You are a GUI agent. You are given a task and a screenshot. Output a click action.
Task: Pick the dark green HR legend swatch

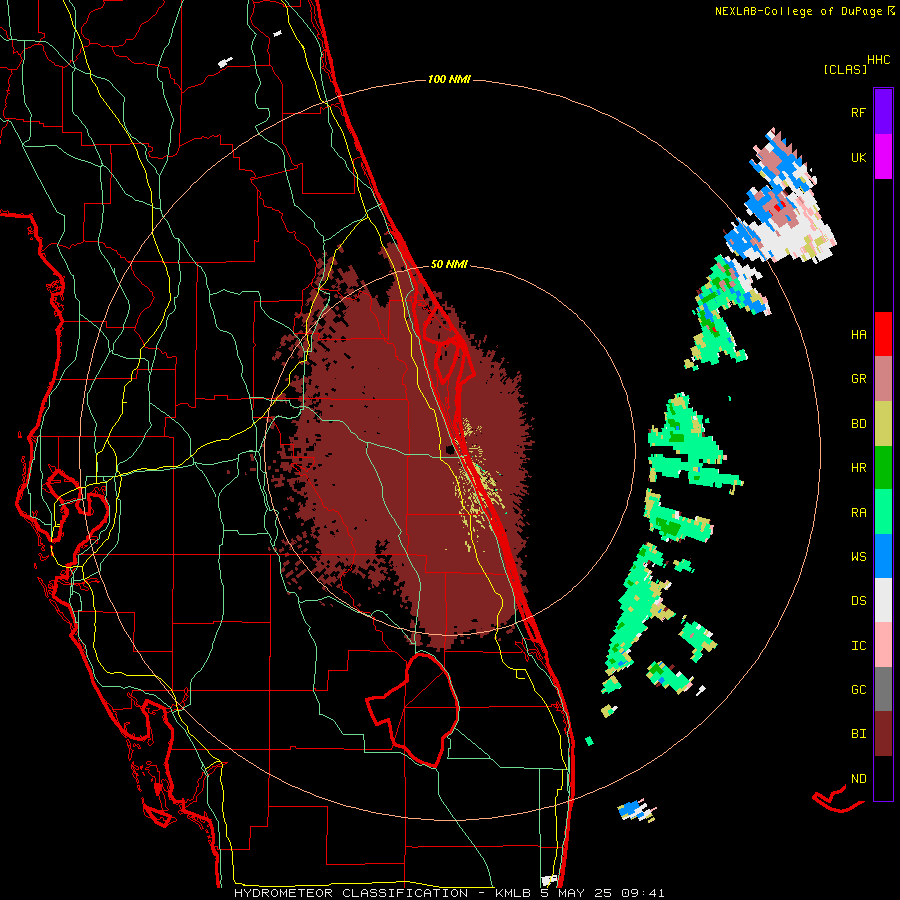[883, 468]
